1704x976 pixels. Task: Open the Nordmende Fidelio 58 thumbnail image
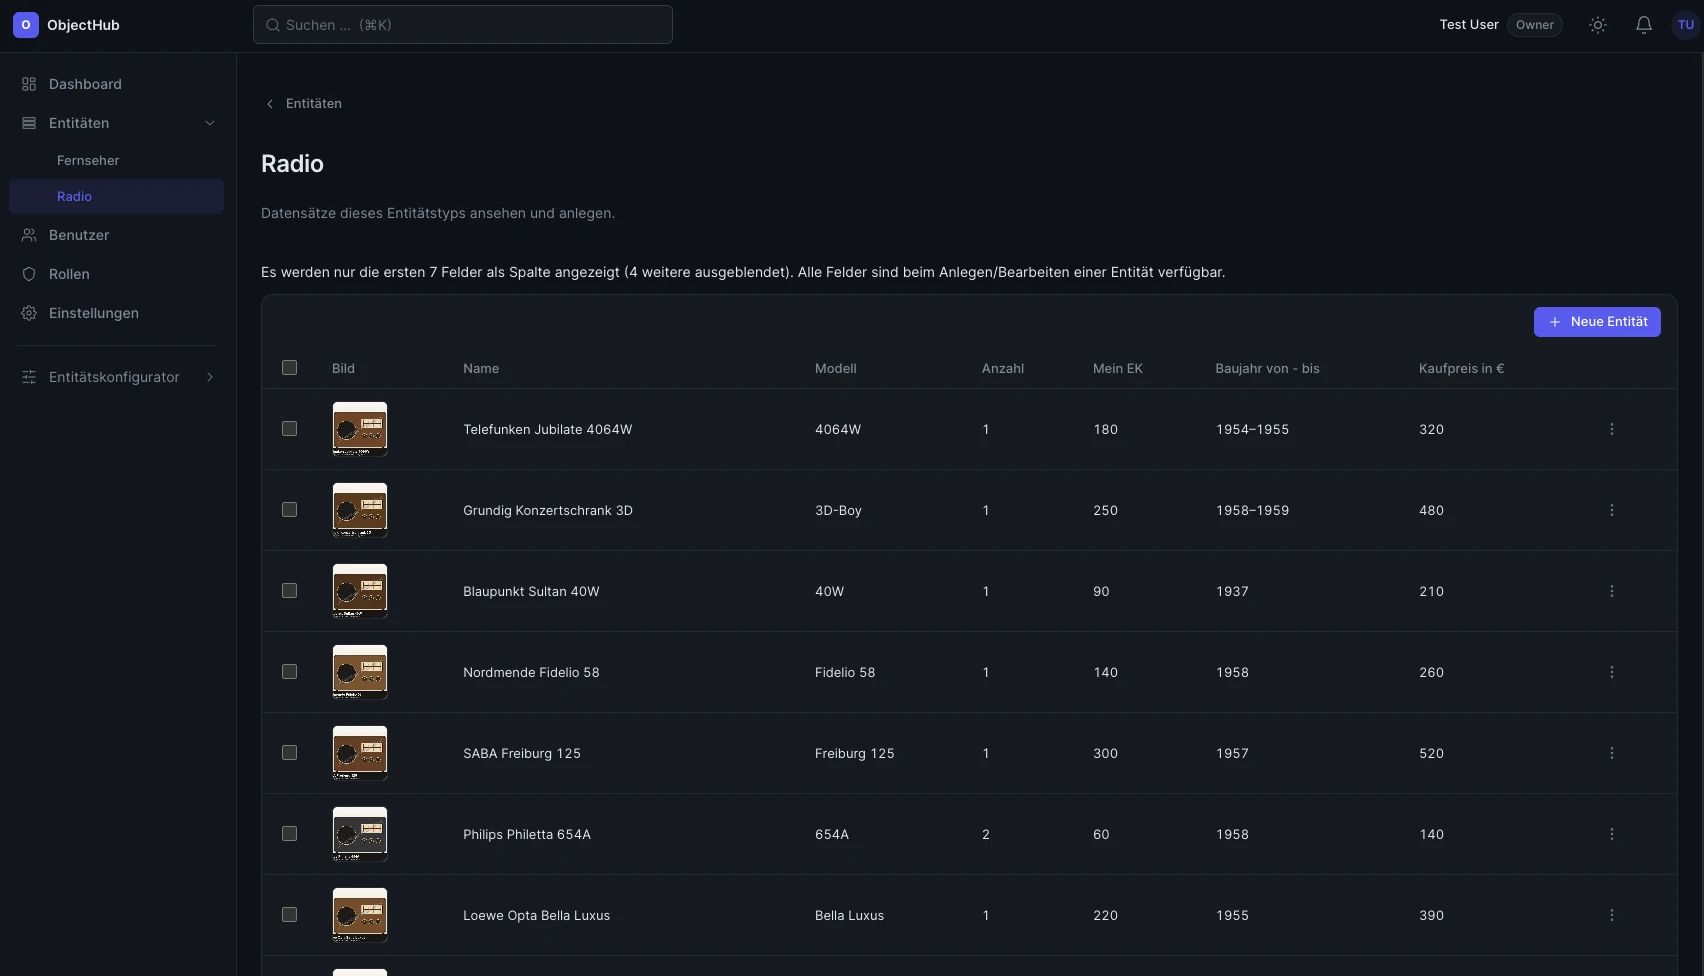(x=360, y=672)
